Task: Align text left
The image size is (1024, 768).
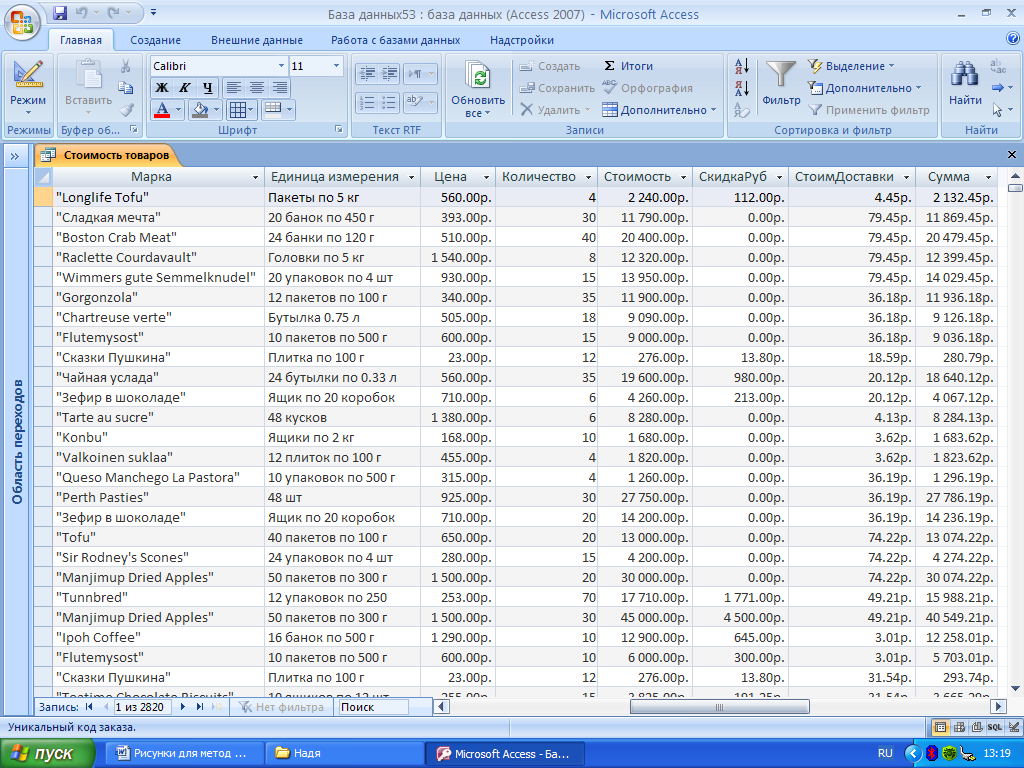Action: click(234, 88)
